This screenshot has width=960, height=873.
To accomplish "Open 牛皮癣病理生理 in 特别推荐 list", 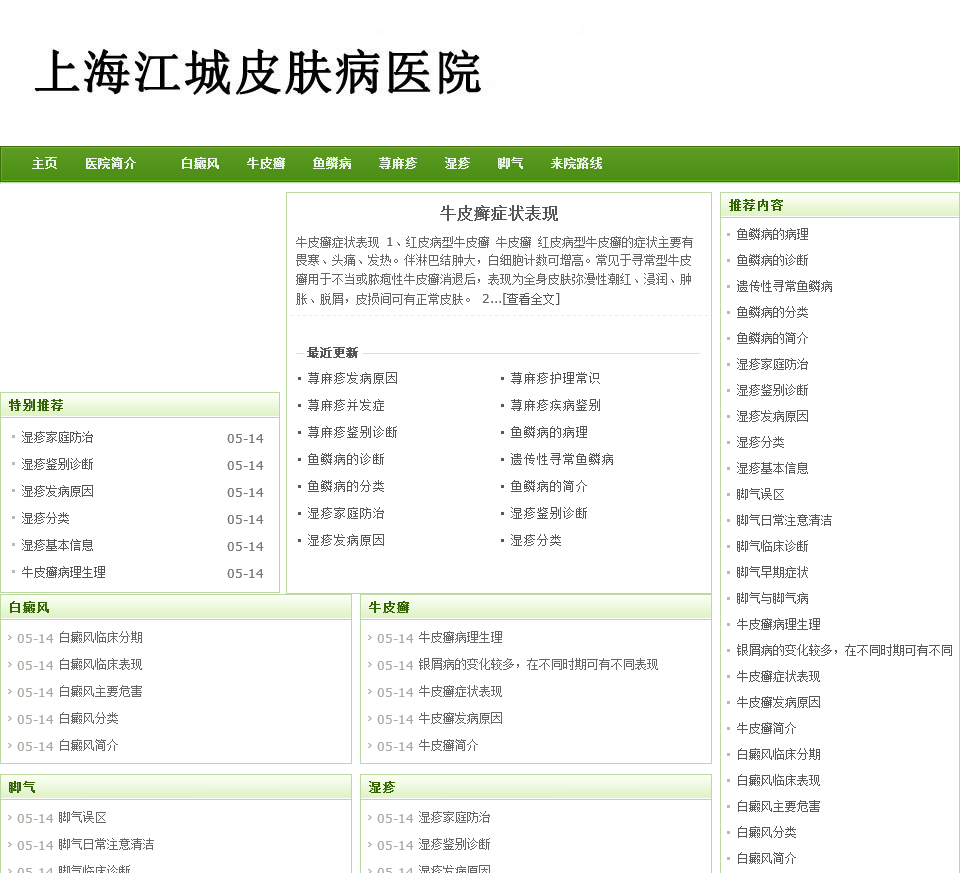I will pos(63,572).
